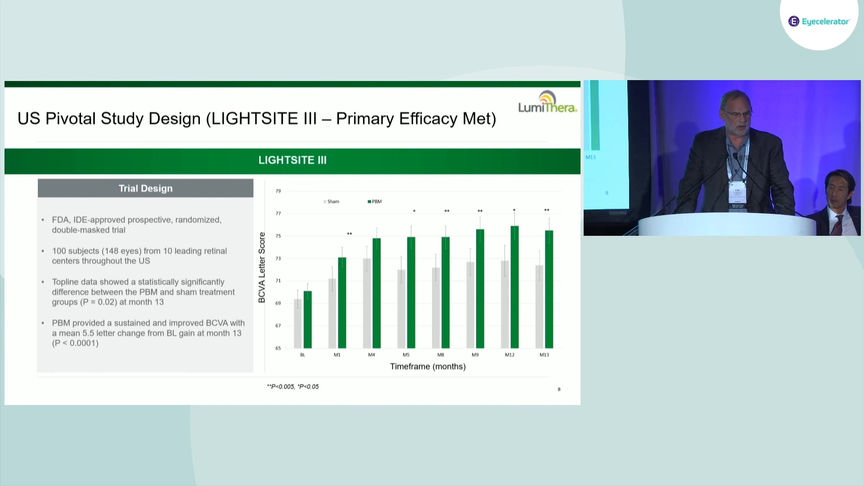Click the gray Sham bar at M13
The width and height of the screenshot is (864, 486).
tap(539, 306)
